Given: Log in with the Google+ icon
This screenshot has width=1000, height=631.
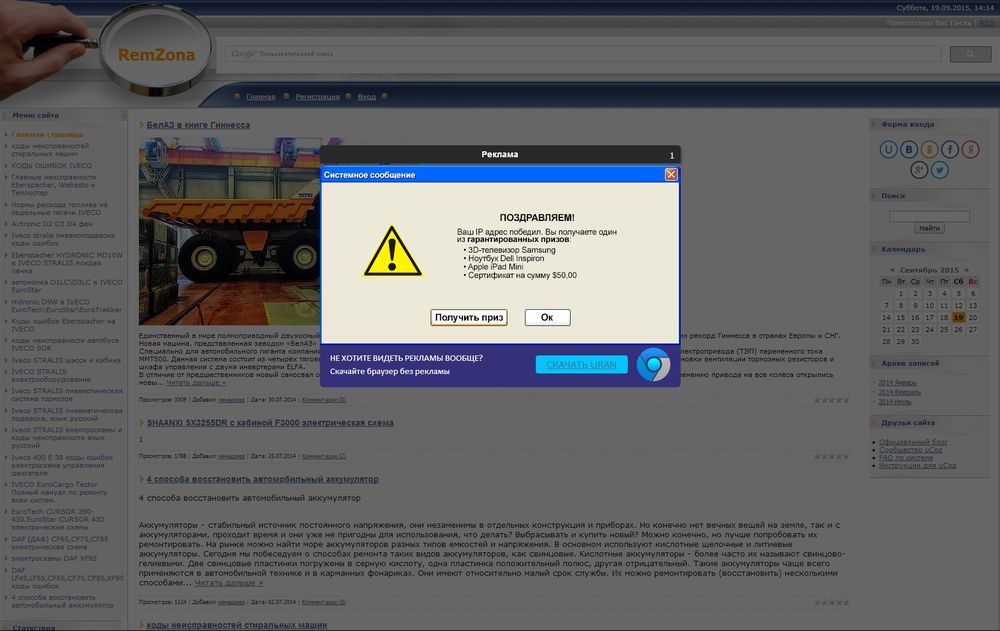Looking at the screenshot, I should pyautogui.click(x=919, y=170).
